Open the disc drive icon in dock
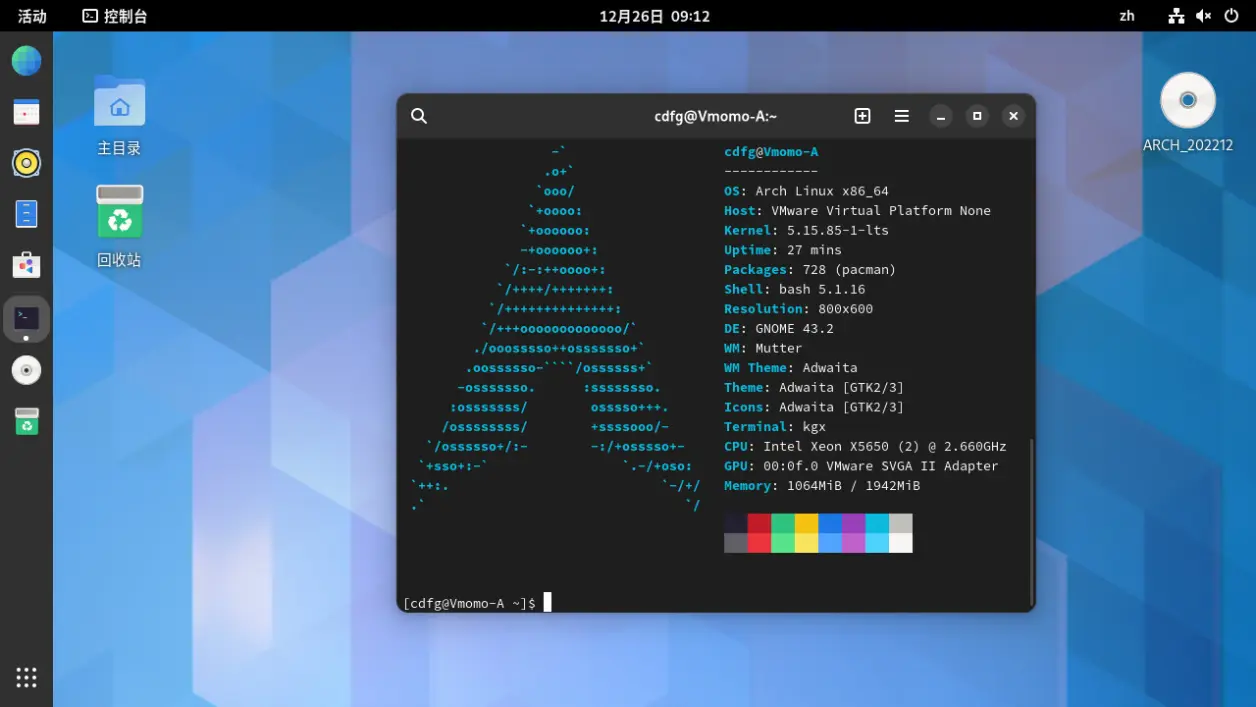 (x=26, y=370)
